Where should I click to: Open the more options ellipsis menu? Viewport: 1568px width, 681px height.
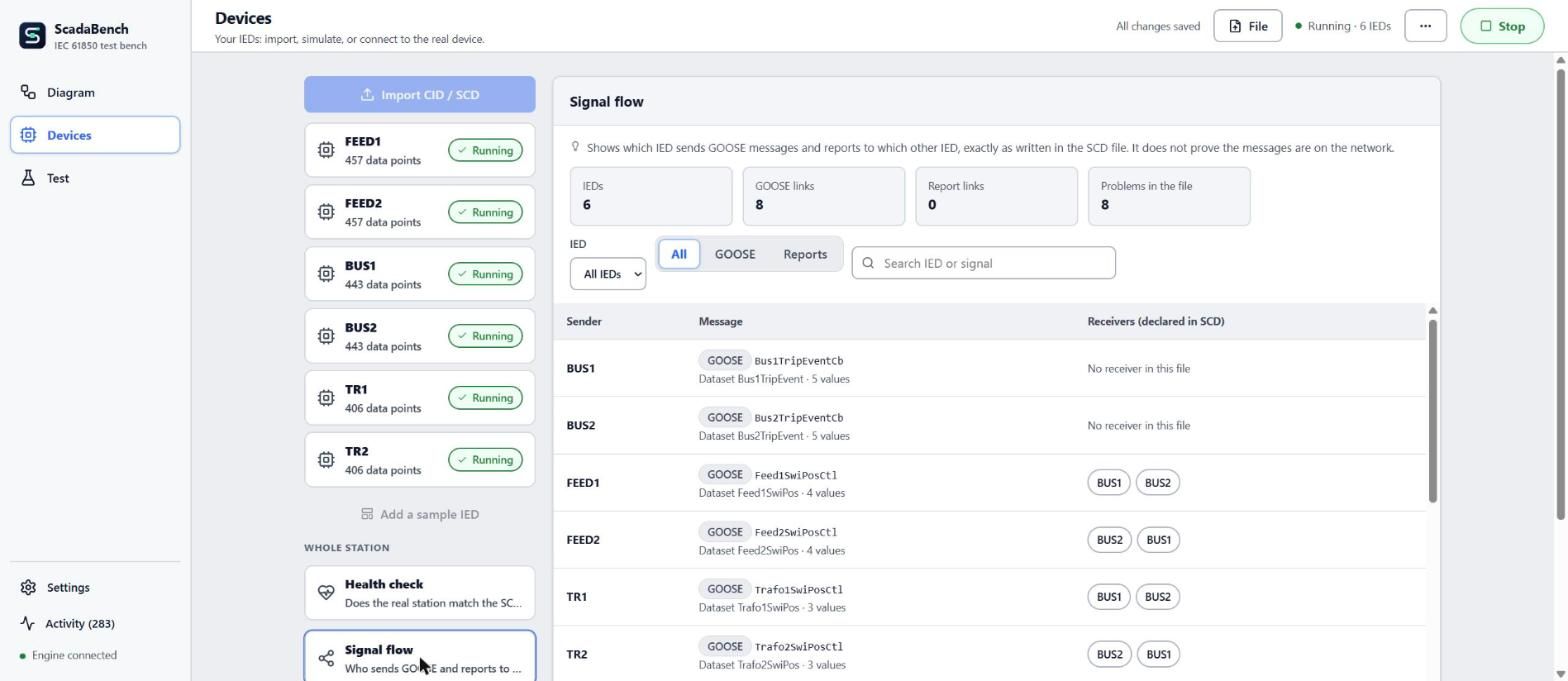(1425, 26)
